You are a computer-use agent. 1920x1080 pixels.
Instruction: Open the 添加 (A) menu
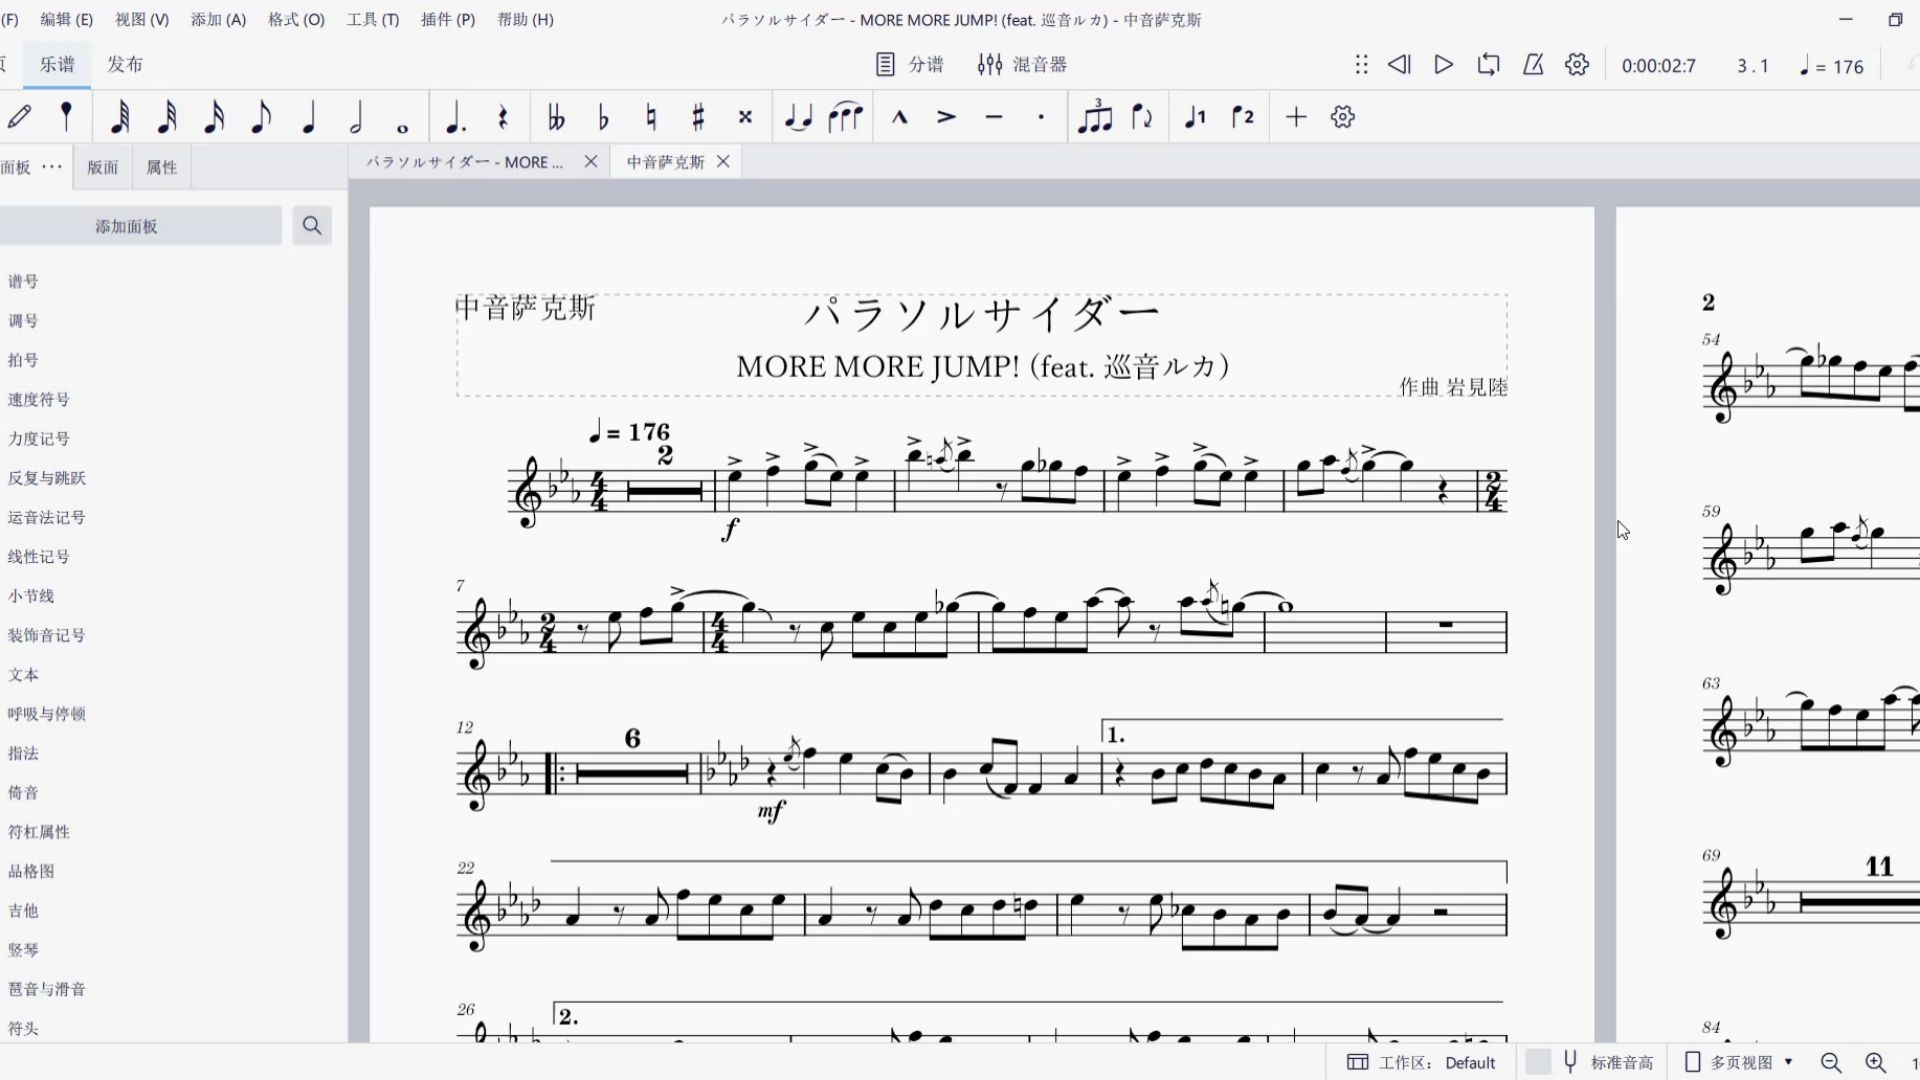tap(218, 19)
